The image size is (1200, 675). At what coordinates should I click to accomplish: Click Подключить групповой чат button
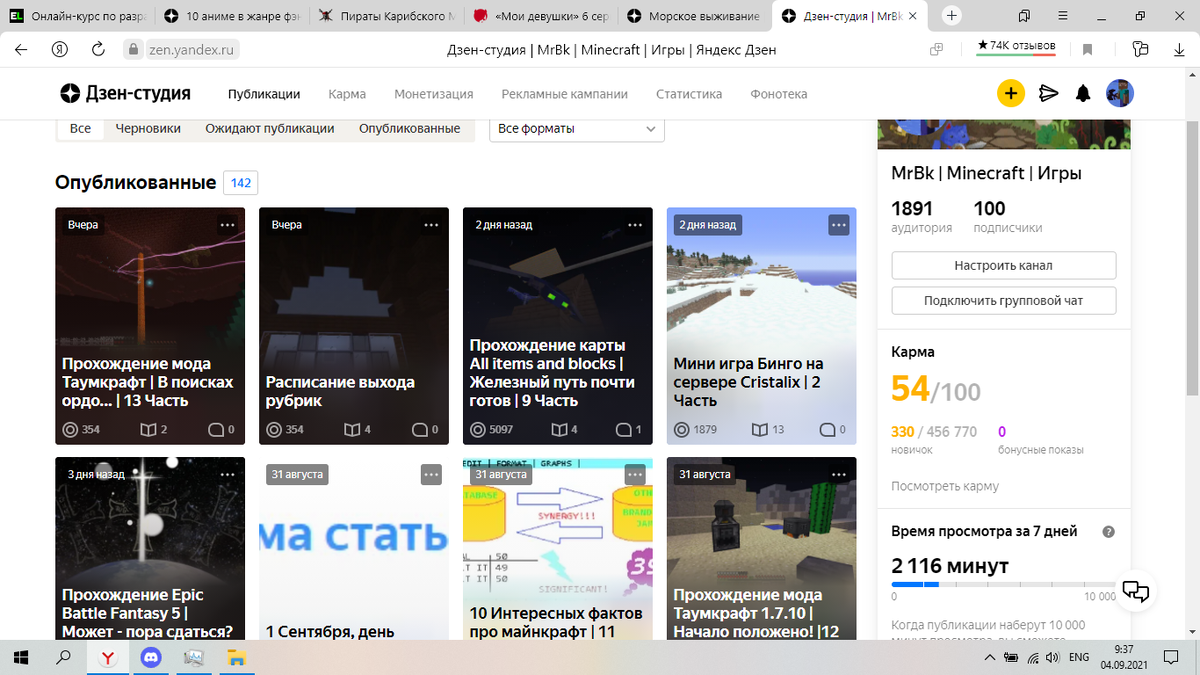point(1004,300)
